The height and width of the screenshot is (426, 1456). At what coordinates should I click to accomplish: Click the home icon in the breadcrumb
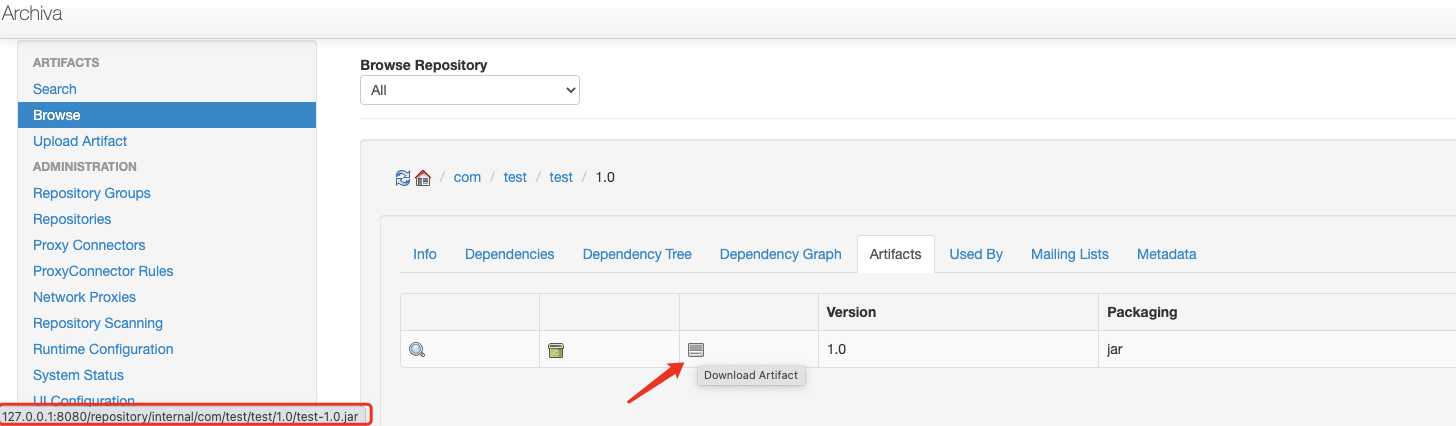click(x=422, y=178)
